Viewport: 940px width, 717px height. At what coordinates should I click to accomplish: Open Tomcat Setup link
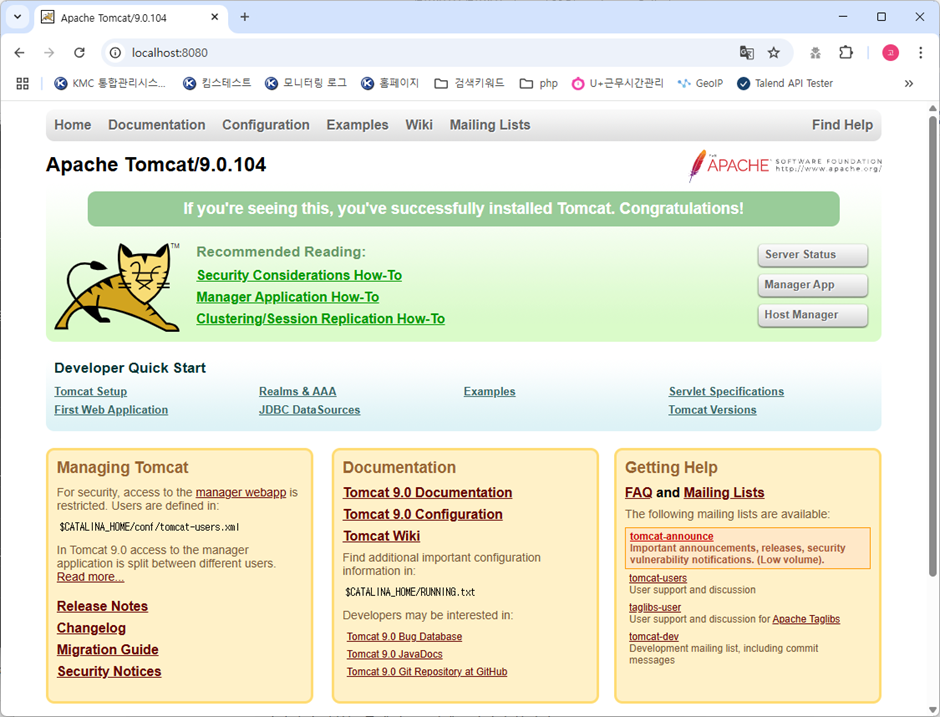click(x=91, y=391)
